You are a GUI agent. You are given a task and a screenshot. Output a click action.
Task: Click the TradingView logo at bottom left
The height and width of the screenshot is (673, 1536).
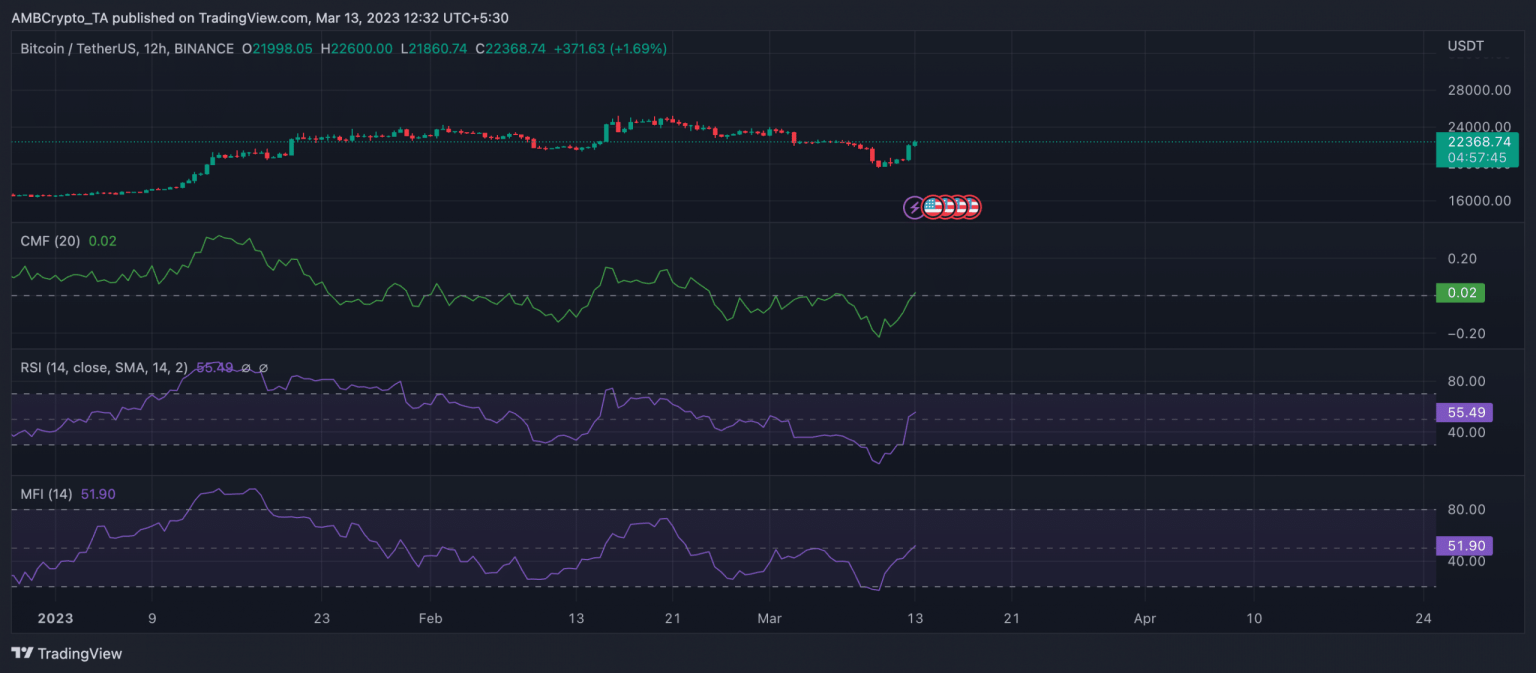point(66,653)
